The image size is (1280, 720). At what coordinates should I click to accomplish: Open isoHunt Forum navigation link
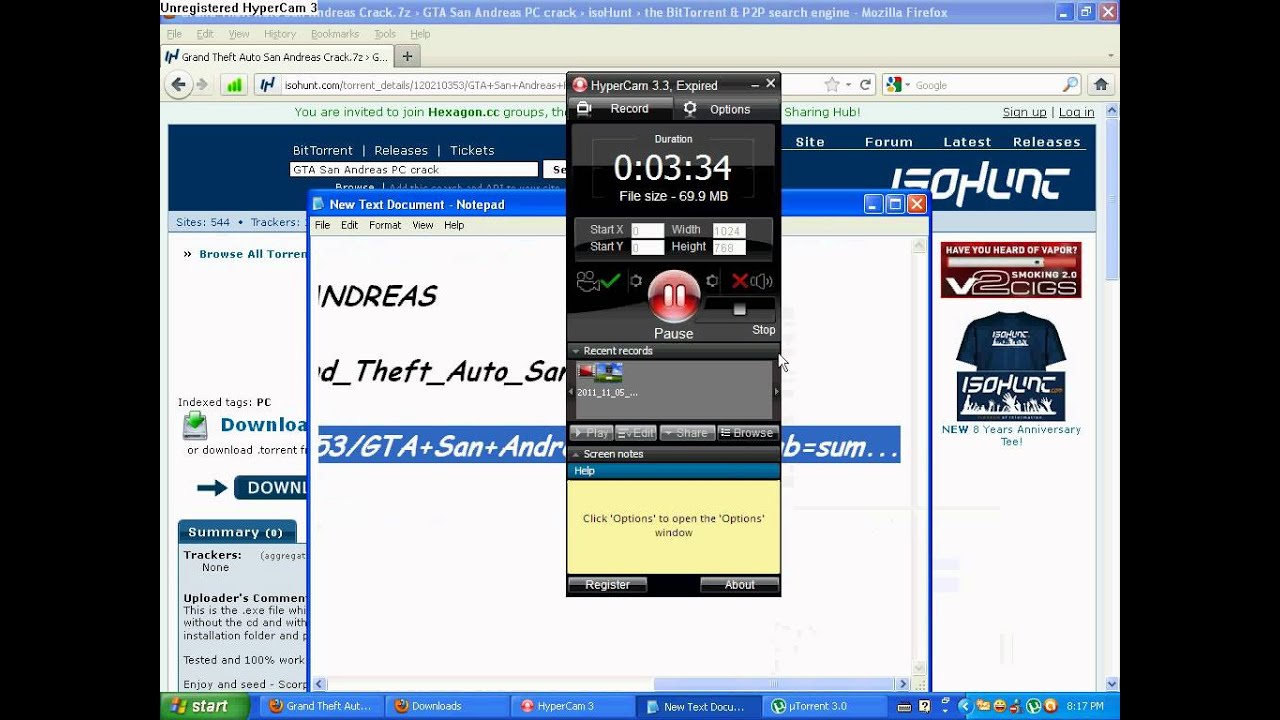pyautogui.click(x=888, y=142)
